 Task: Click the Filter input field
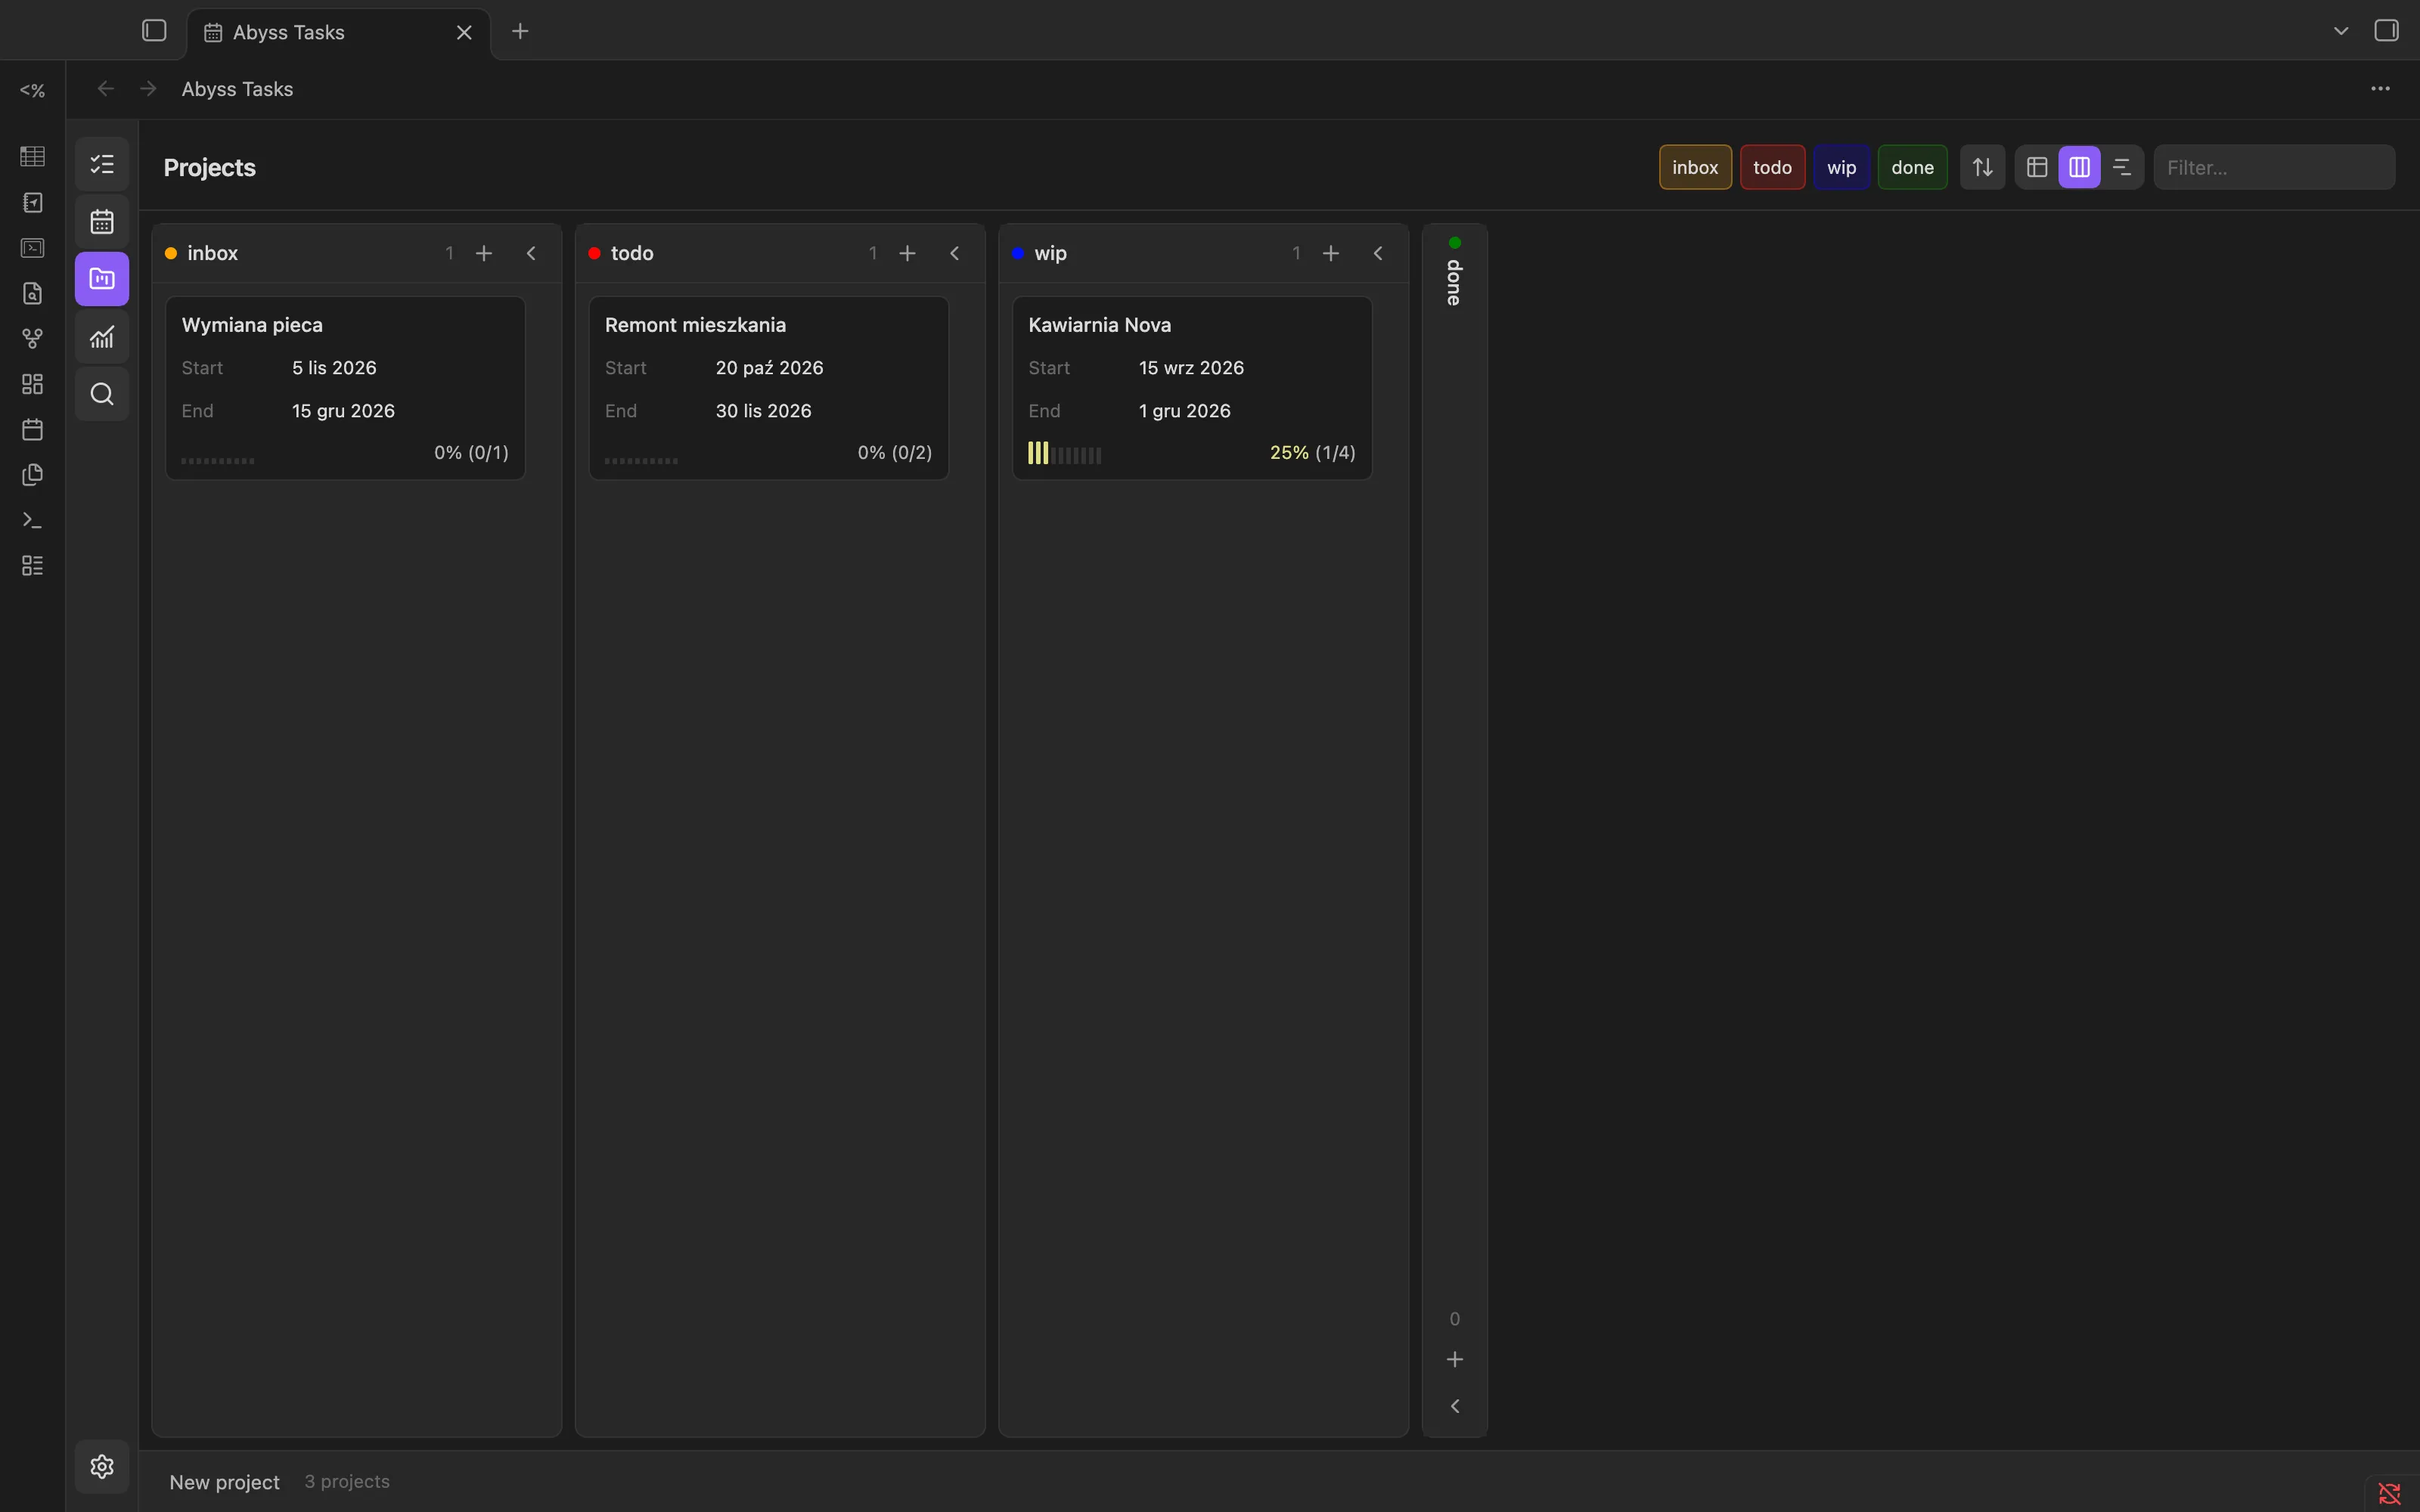tap(2274, 167)
